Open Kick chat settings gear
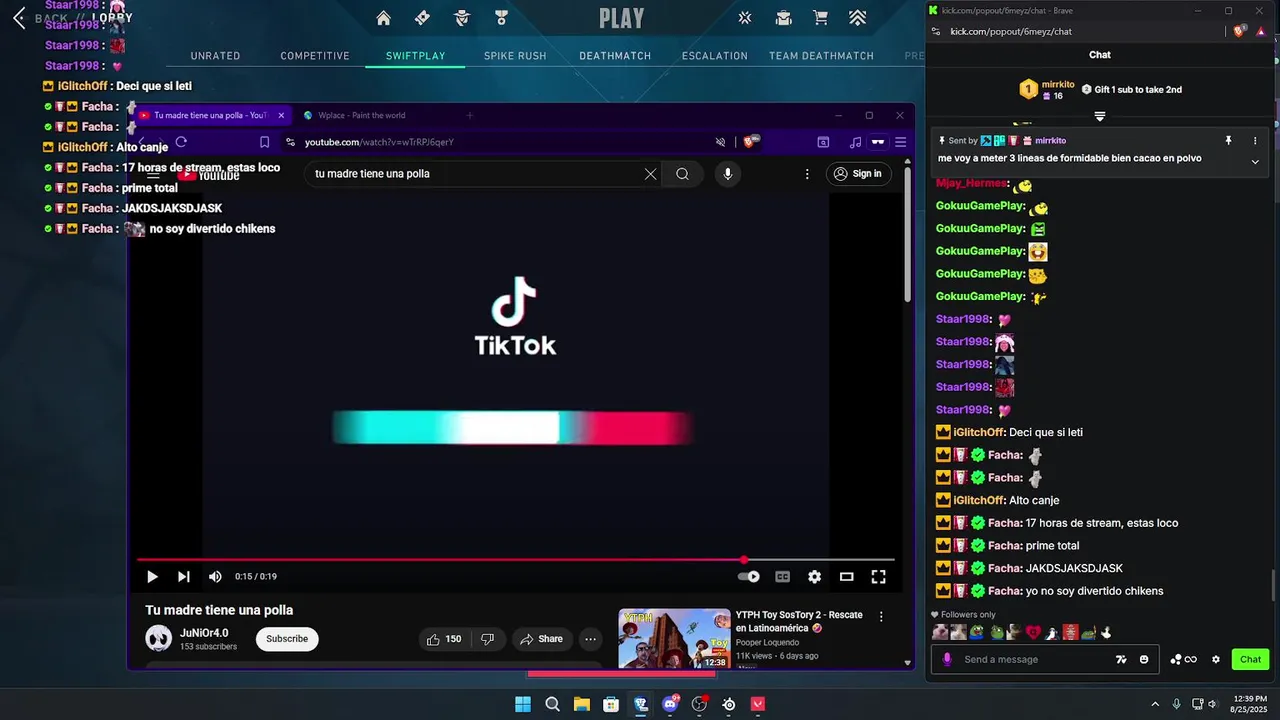 pos(1216,660)
